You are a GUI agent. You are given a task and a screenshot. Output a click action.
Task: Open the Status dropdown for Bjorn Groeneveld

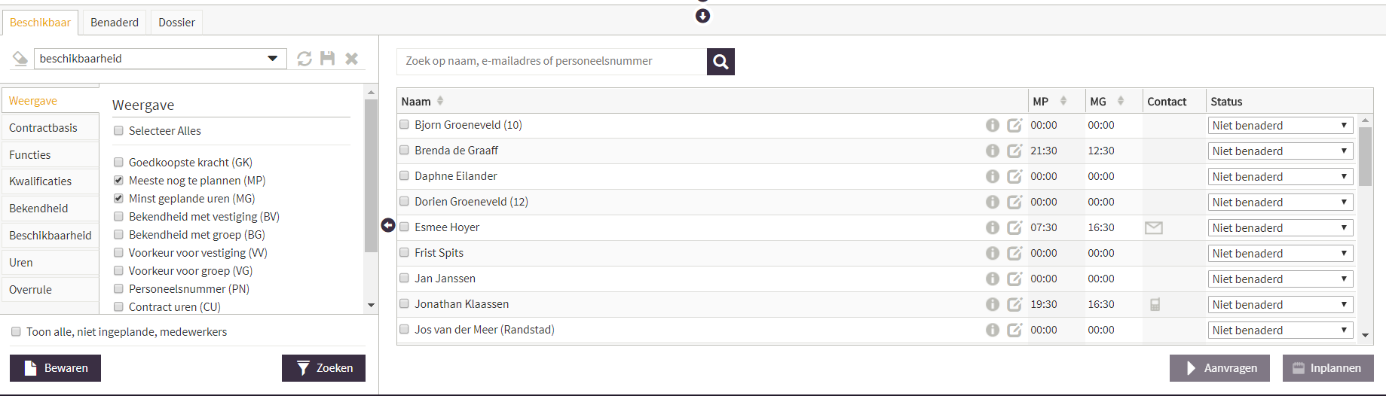[1281, 125]
